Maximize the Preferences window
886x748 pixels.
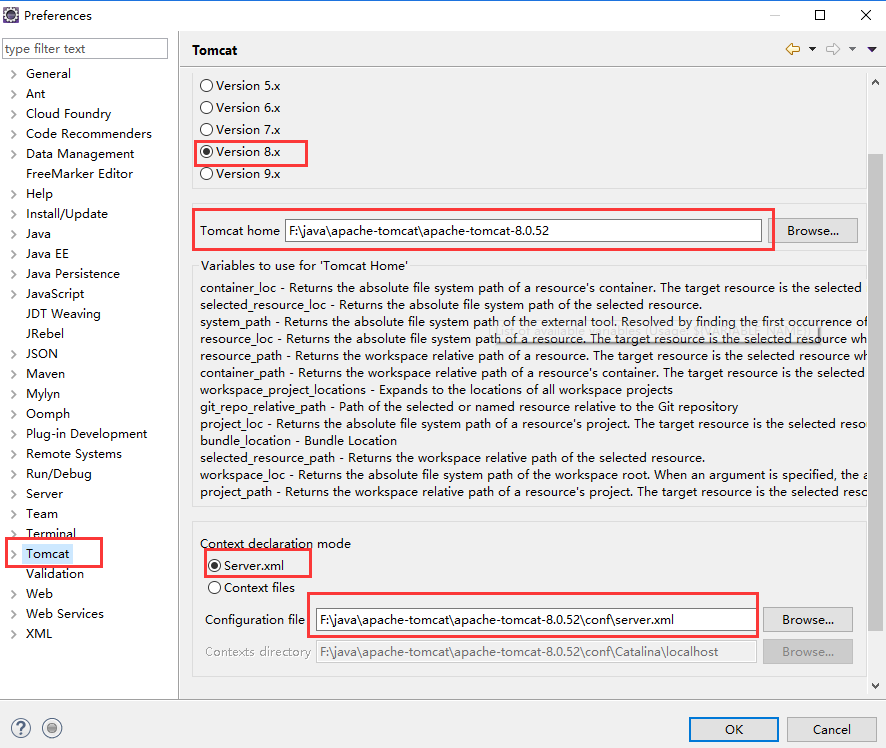pos(820,15)
